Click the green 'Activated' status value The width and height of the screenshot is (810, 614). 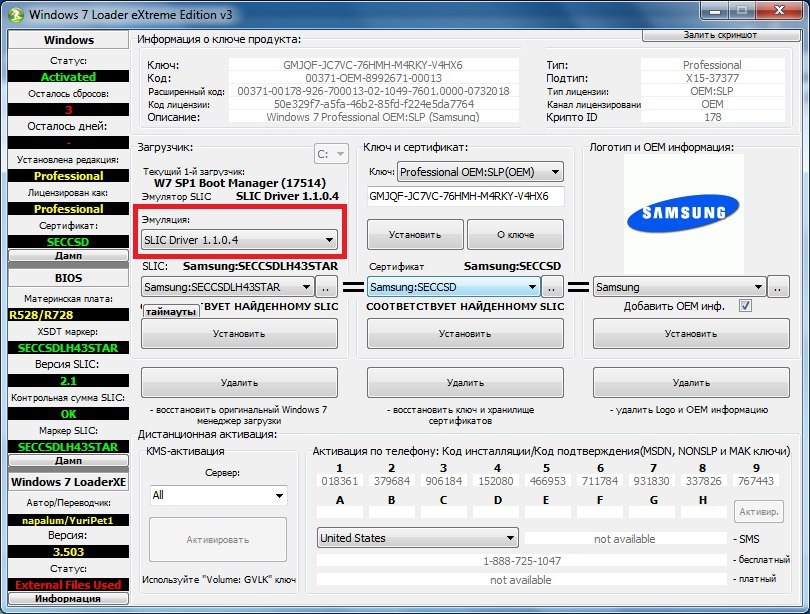(x=68, y=76)
